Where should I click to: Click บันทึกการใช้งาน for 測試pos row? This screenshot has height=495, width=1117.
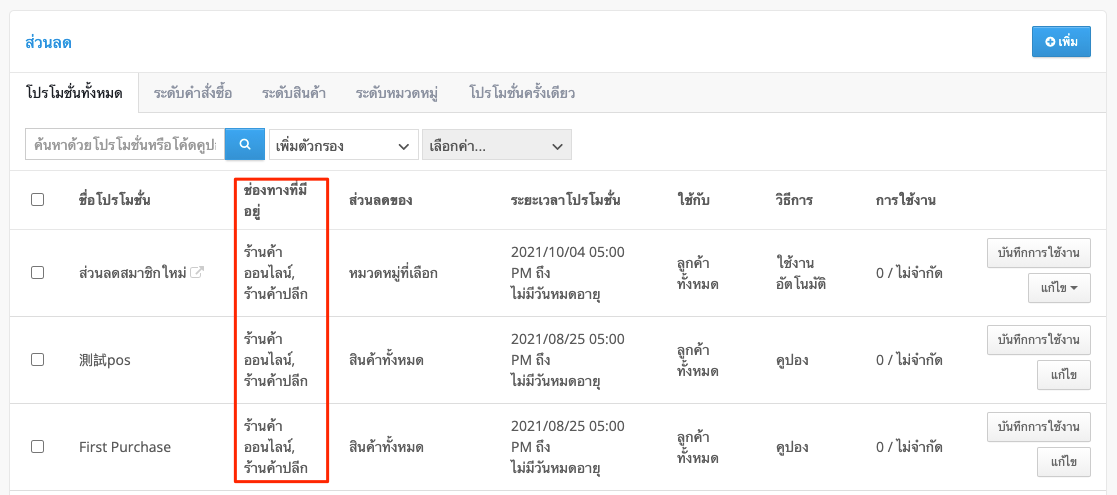(x=1039, y=340)
